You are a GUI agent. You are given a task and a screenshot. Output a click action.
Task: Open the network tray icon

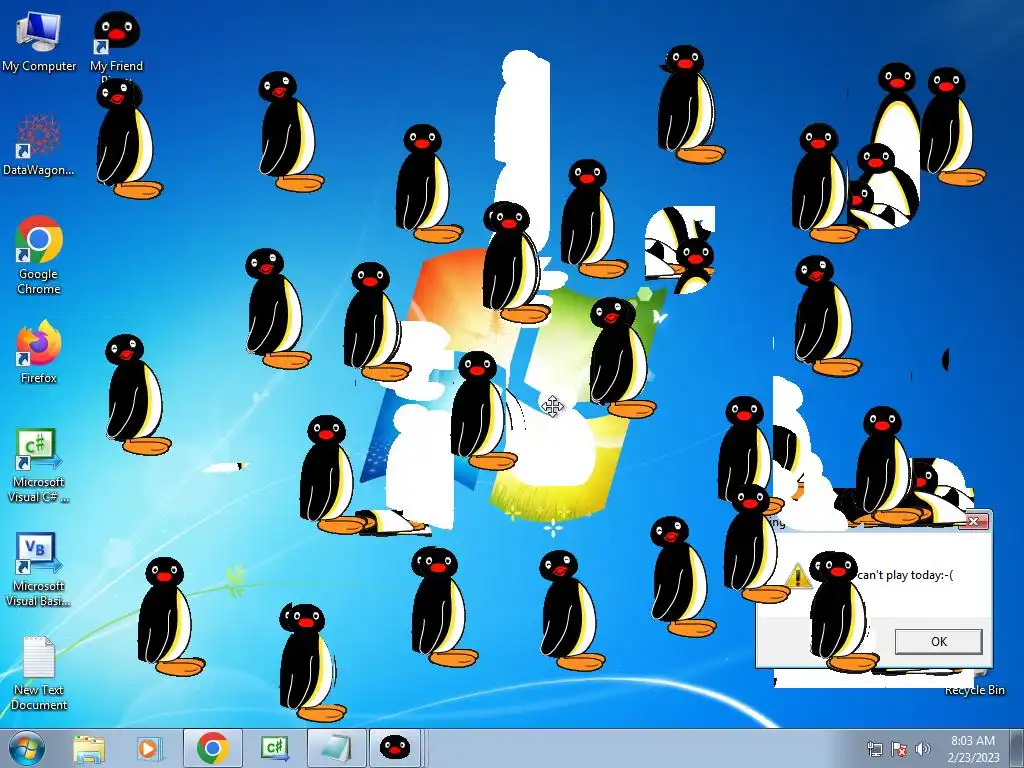point(874,749)
